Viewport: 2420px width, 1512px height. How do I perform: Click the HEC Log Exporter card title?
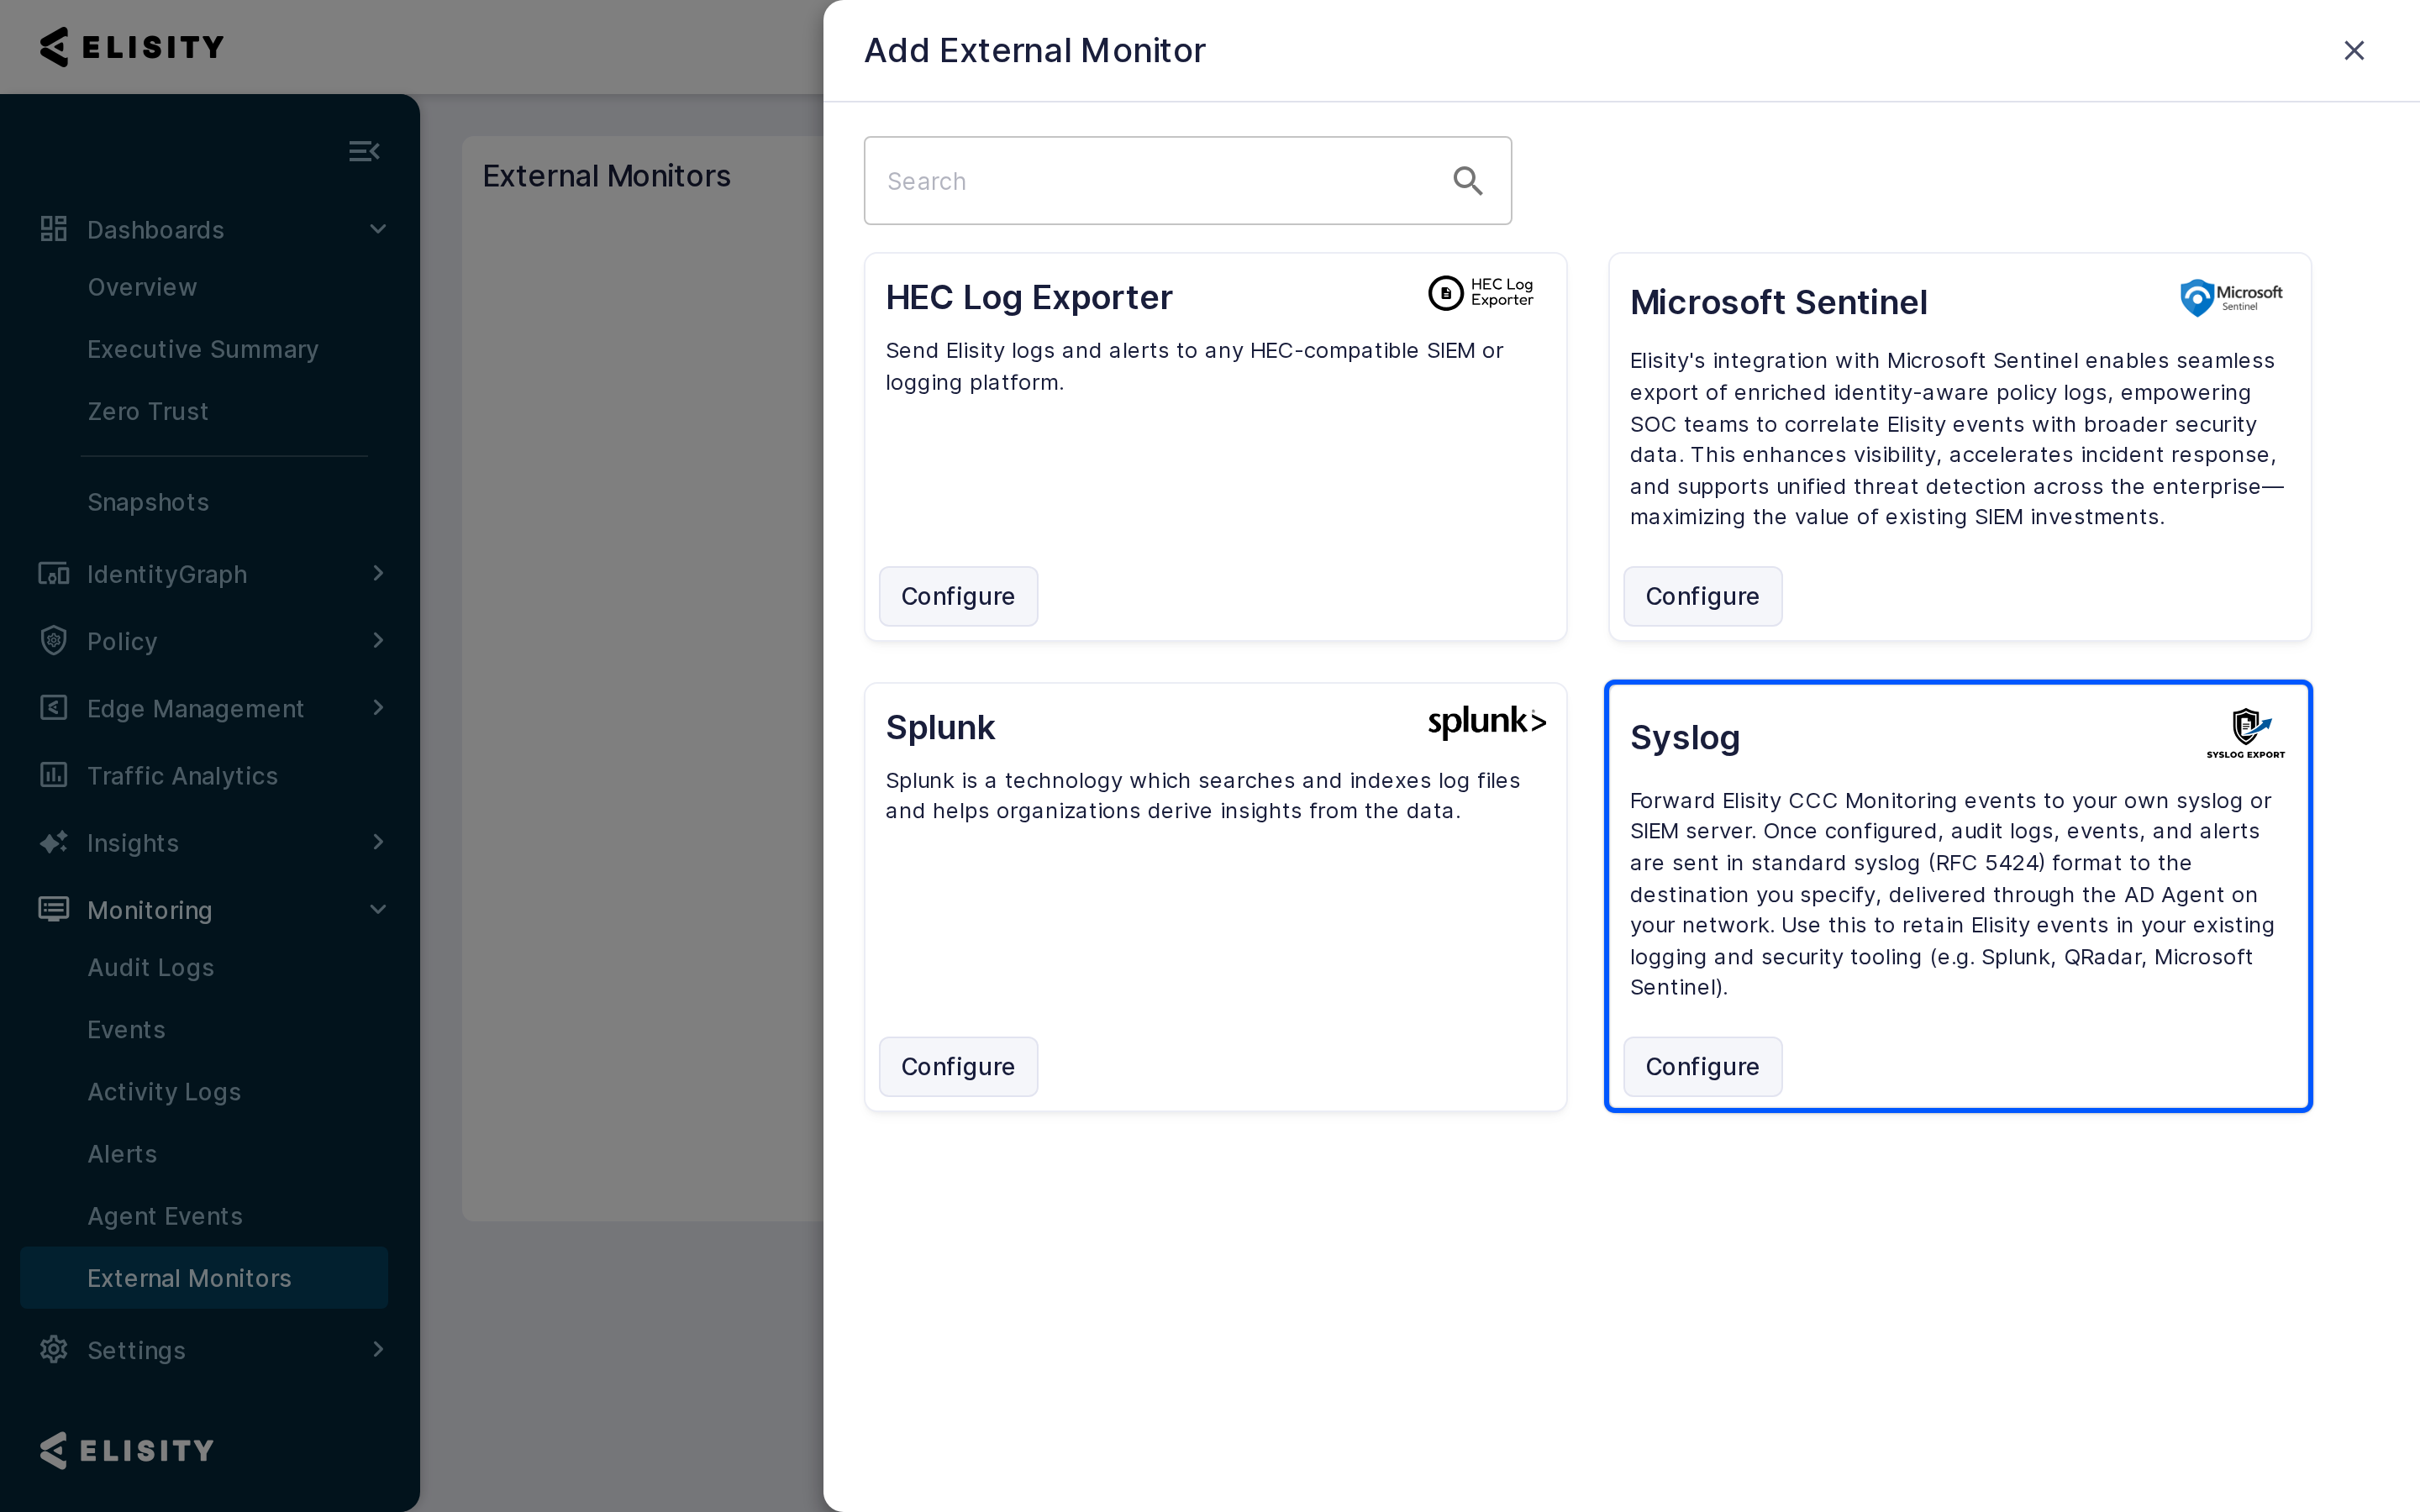[x=1028, y=297]
